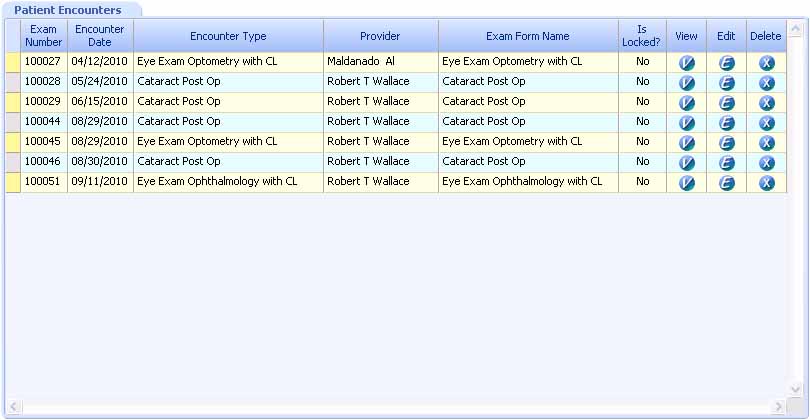The image size is (810, 420).
Task: Click the View column header
Action: (686, 36)
